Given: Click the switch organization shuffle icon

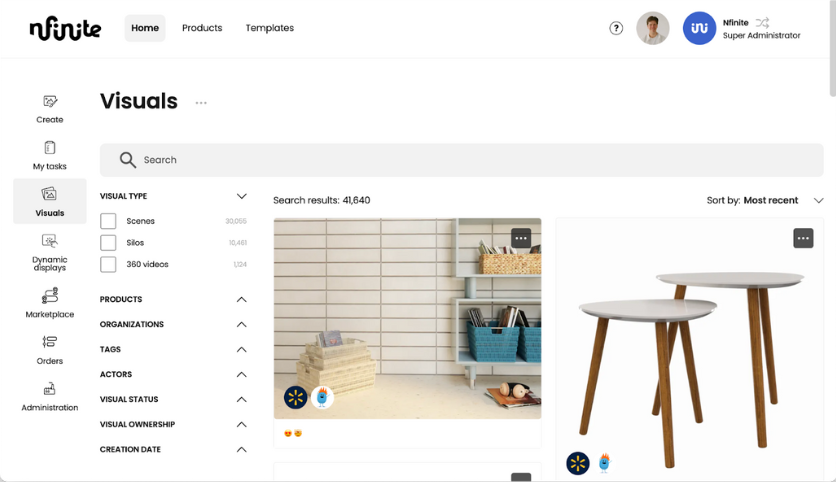Looking at the screenshot, I should tap(762, 22).
